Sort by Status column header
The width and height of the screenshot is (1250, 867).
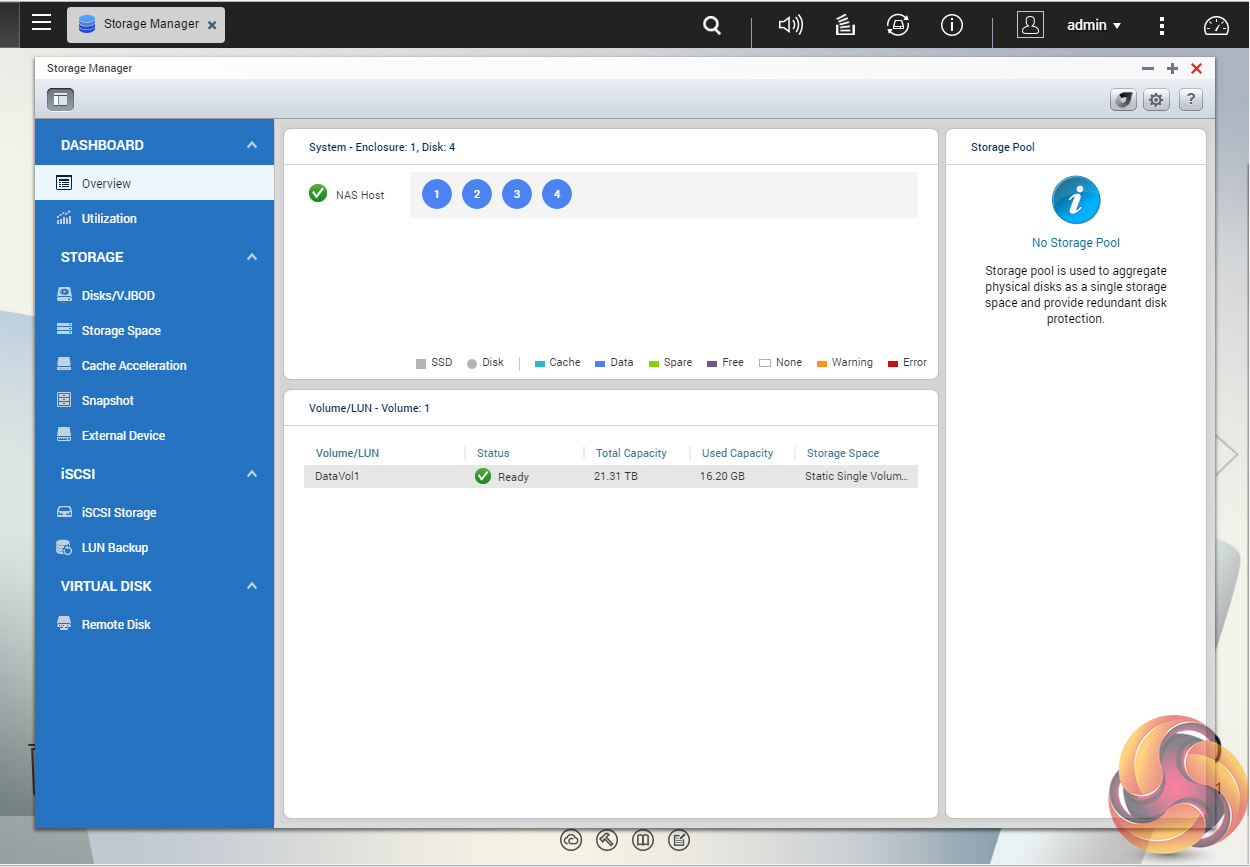493,453
